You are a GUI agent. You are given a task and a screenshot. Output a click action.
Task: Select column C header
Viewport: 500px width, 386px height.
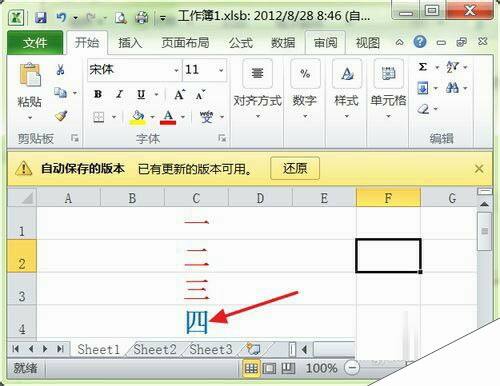point(196,198)
